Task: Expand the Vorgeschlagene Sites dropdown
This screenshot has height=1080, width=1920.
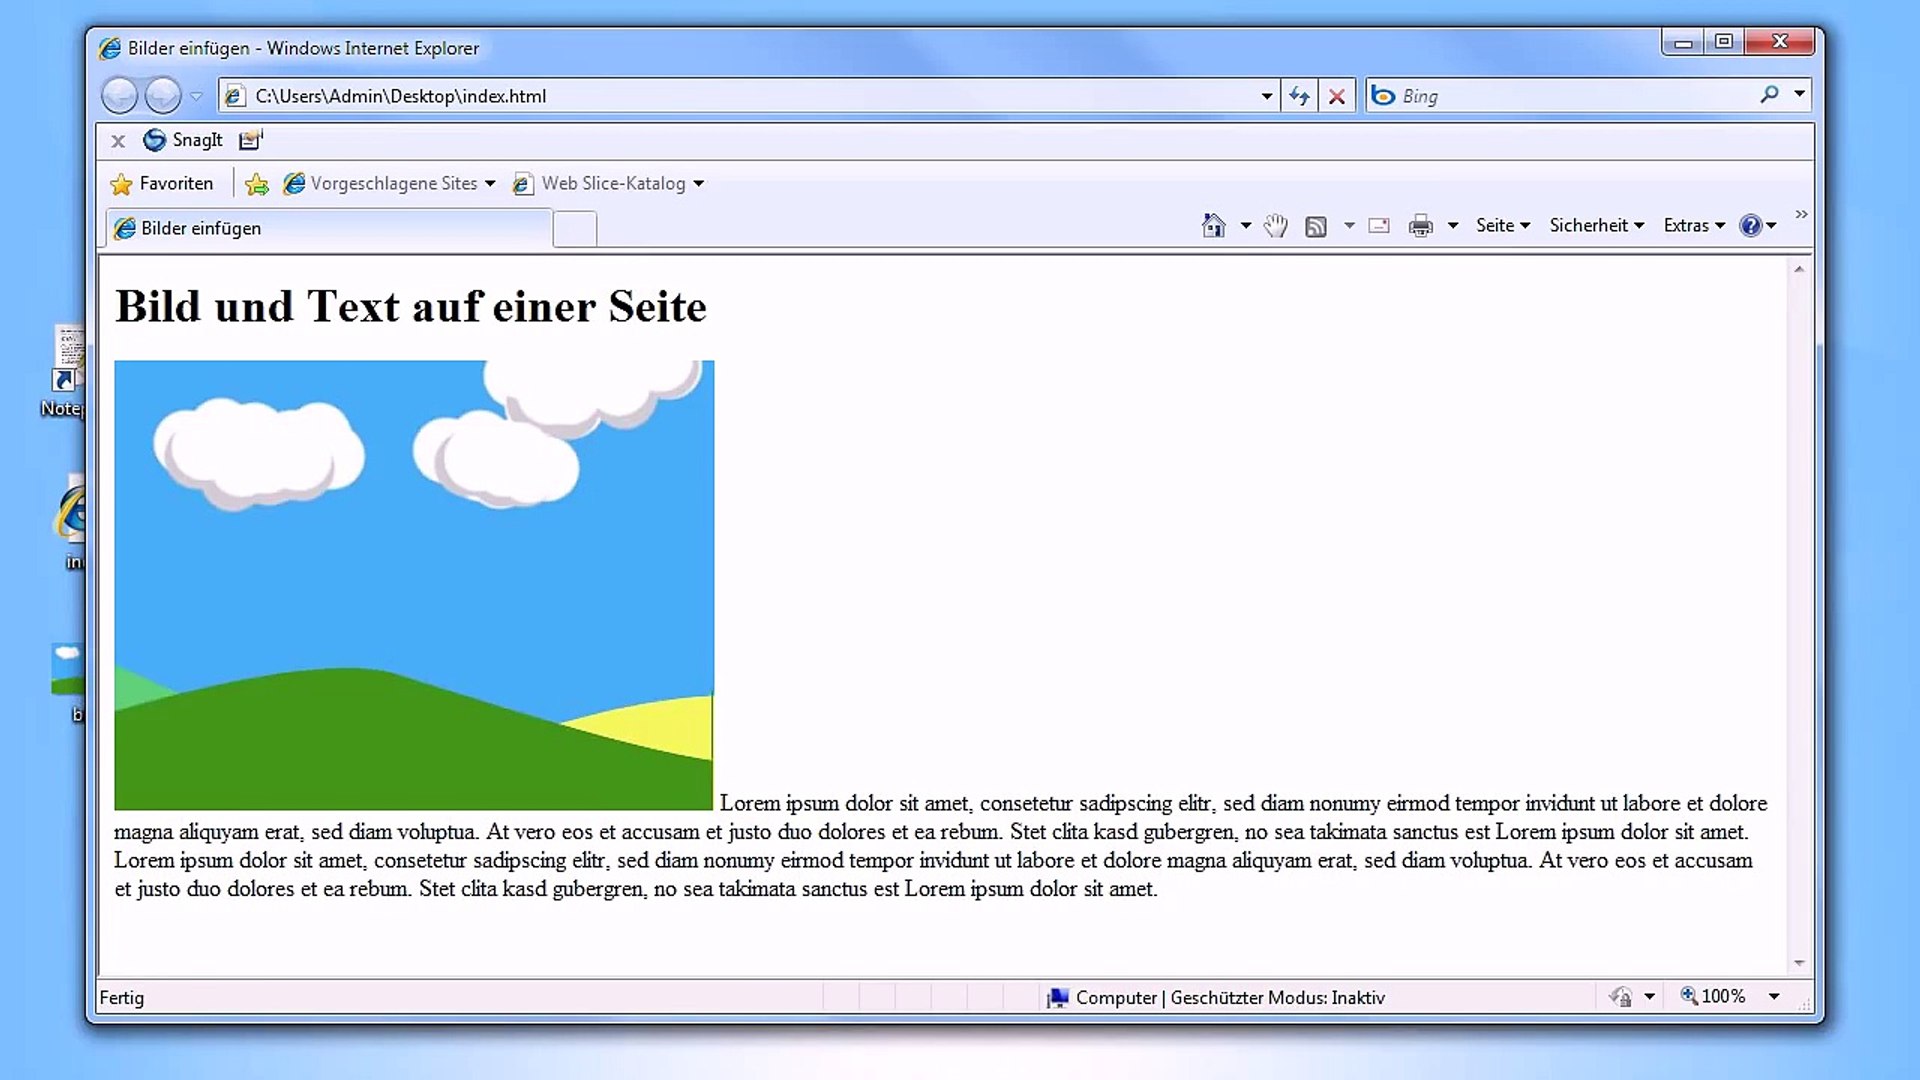Action: pos(490,184)
